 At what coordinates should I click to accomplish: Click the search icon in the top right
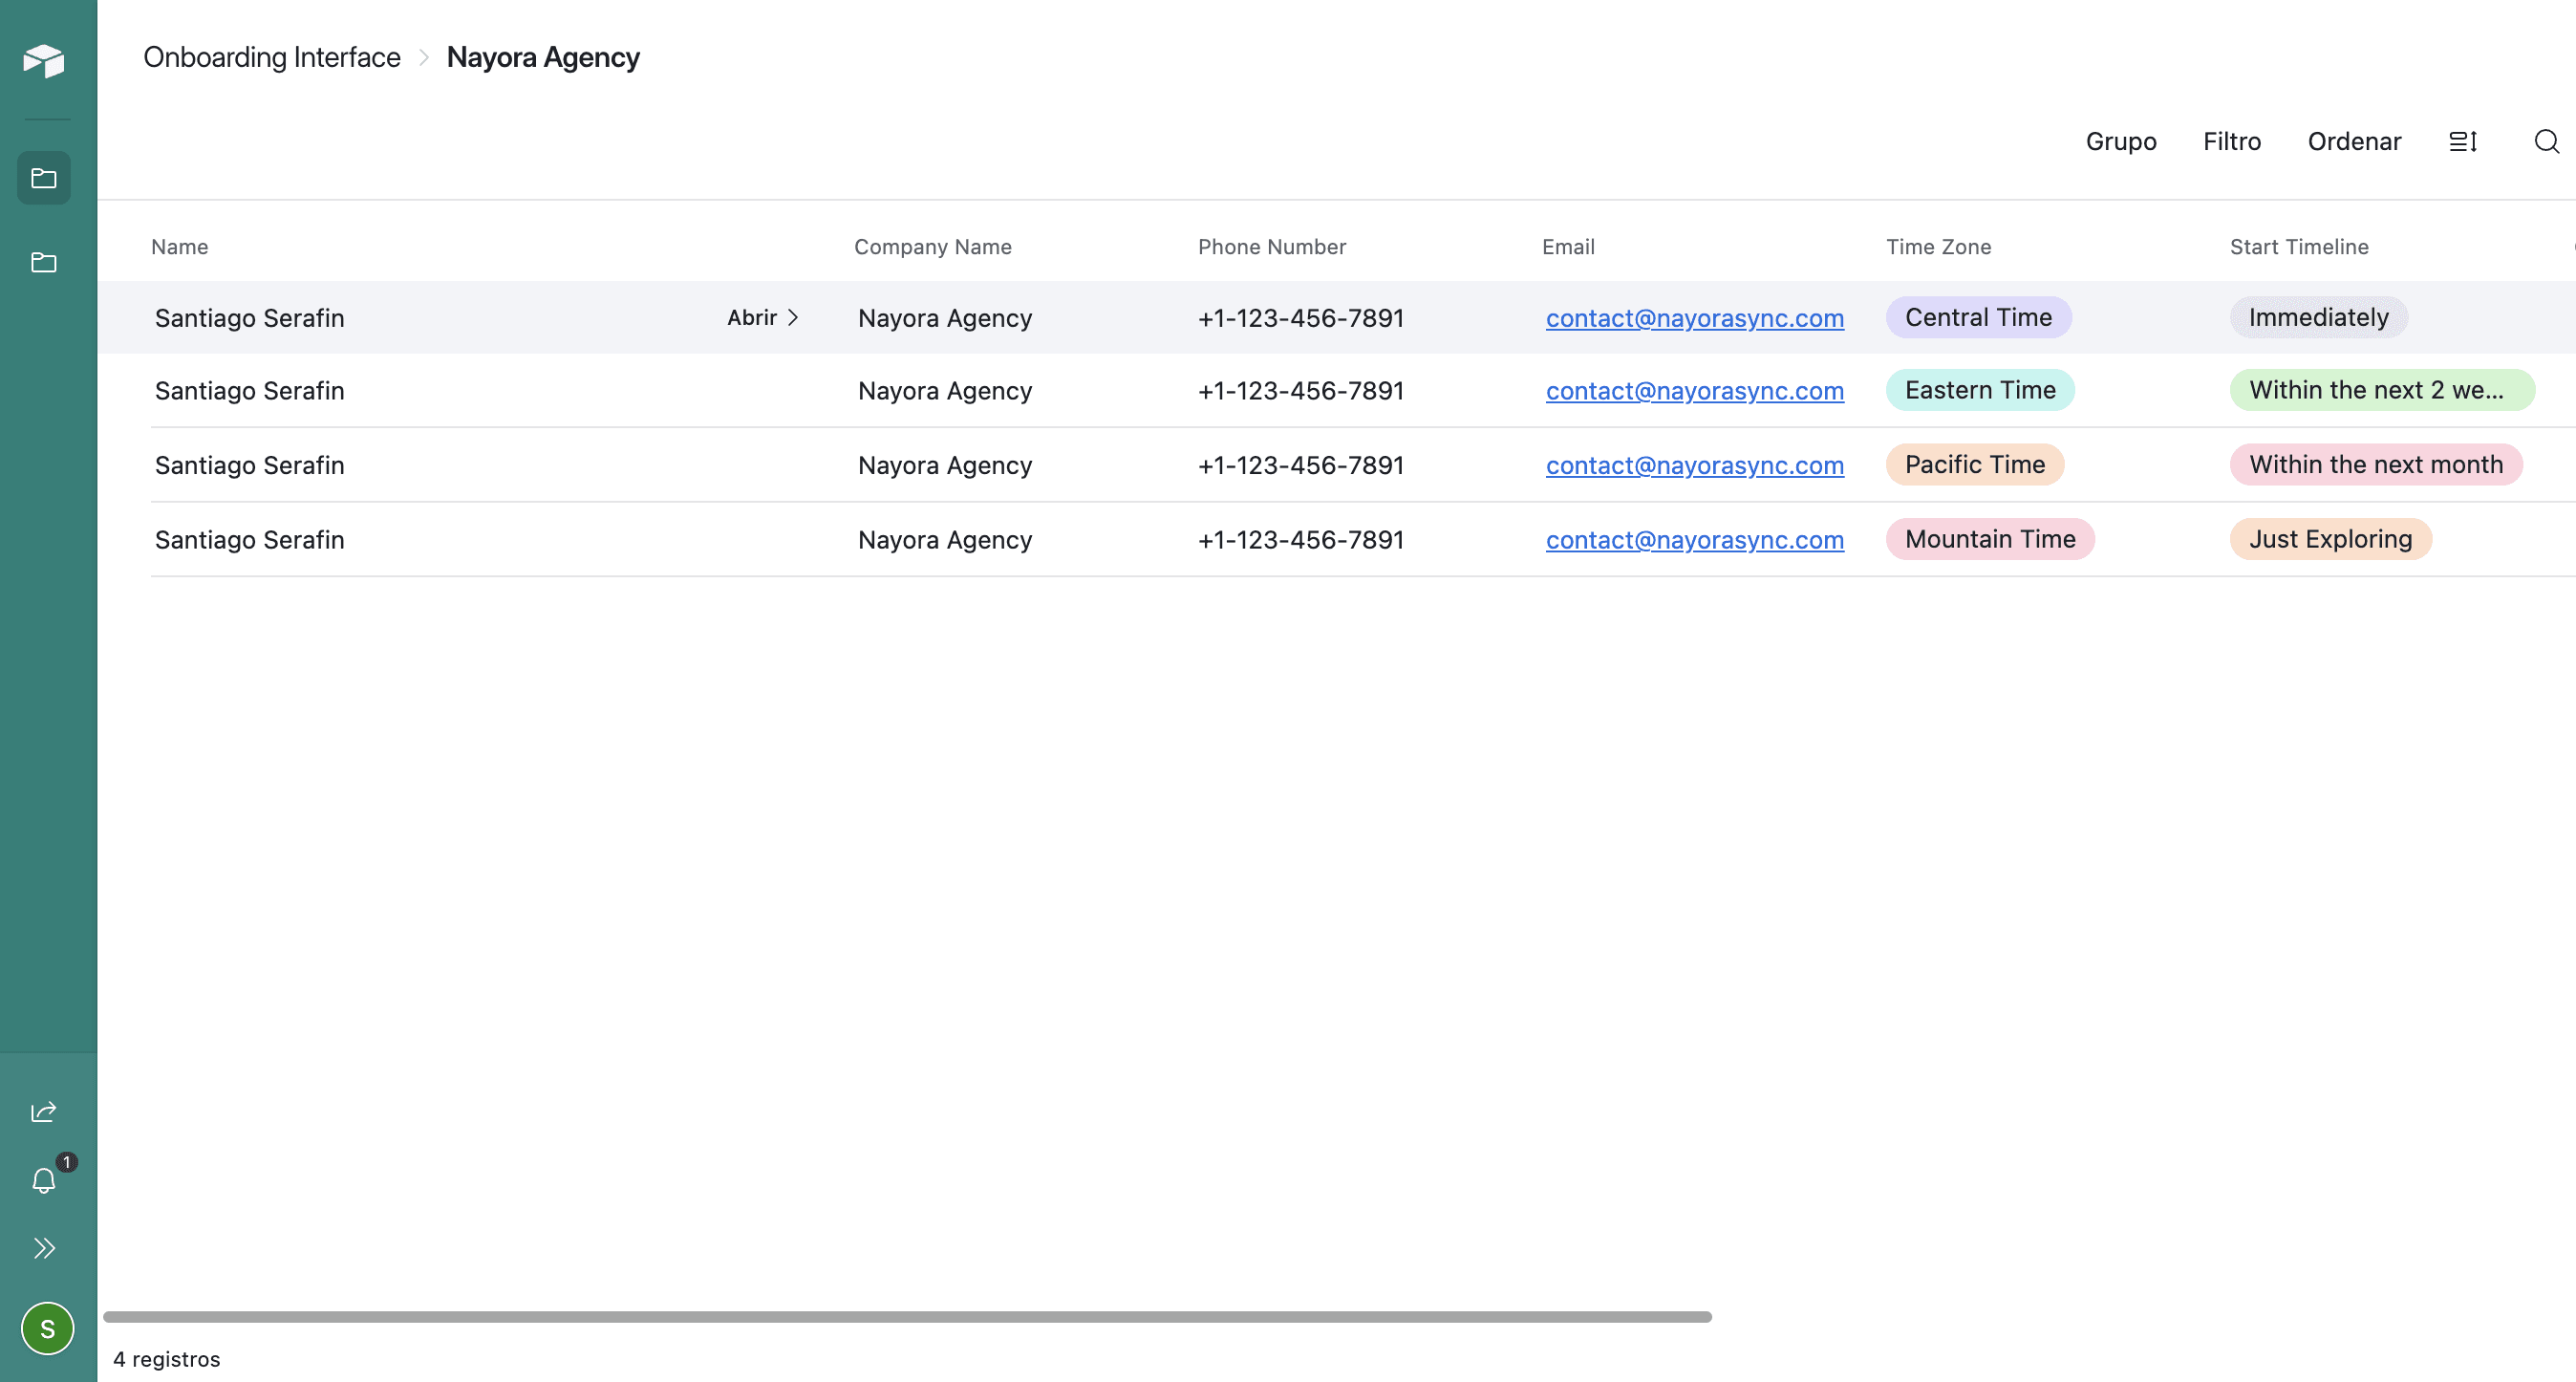pos(2545,142)
